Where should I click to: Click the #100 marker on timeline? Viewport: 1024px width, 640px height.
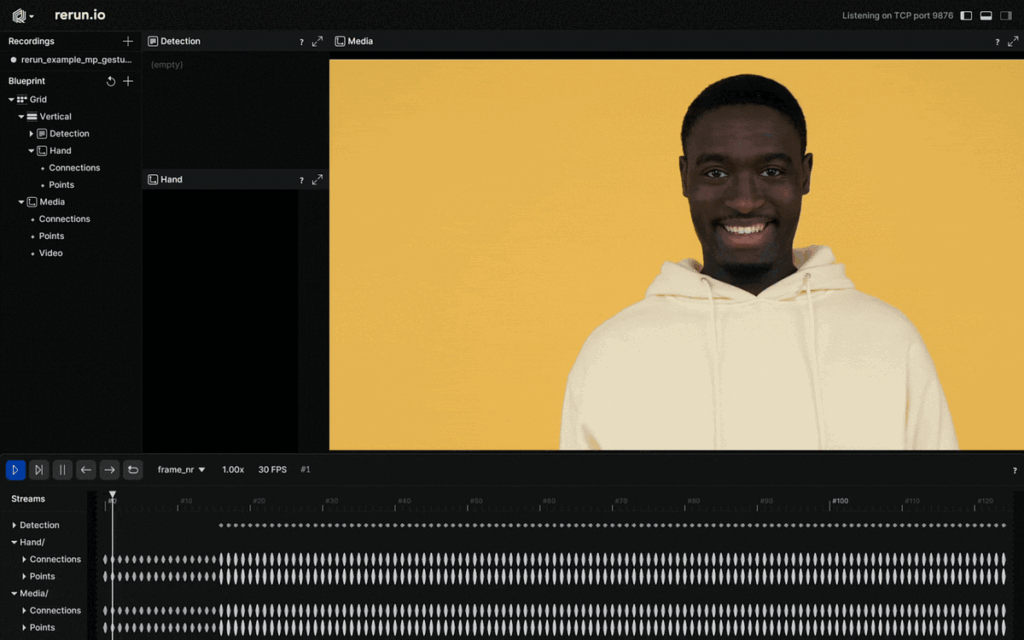tap(839, 501)
